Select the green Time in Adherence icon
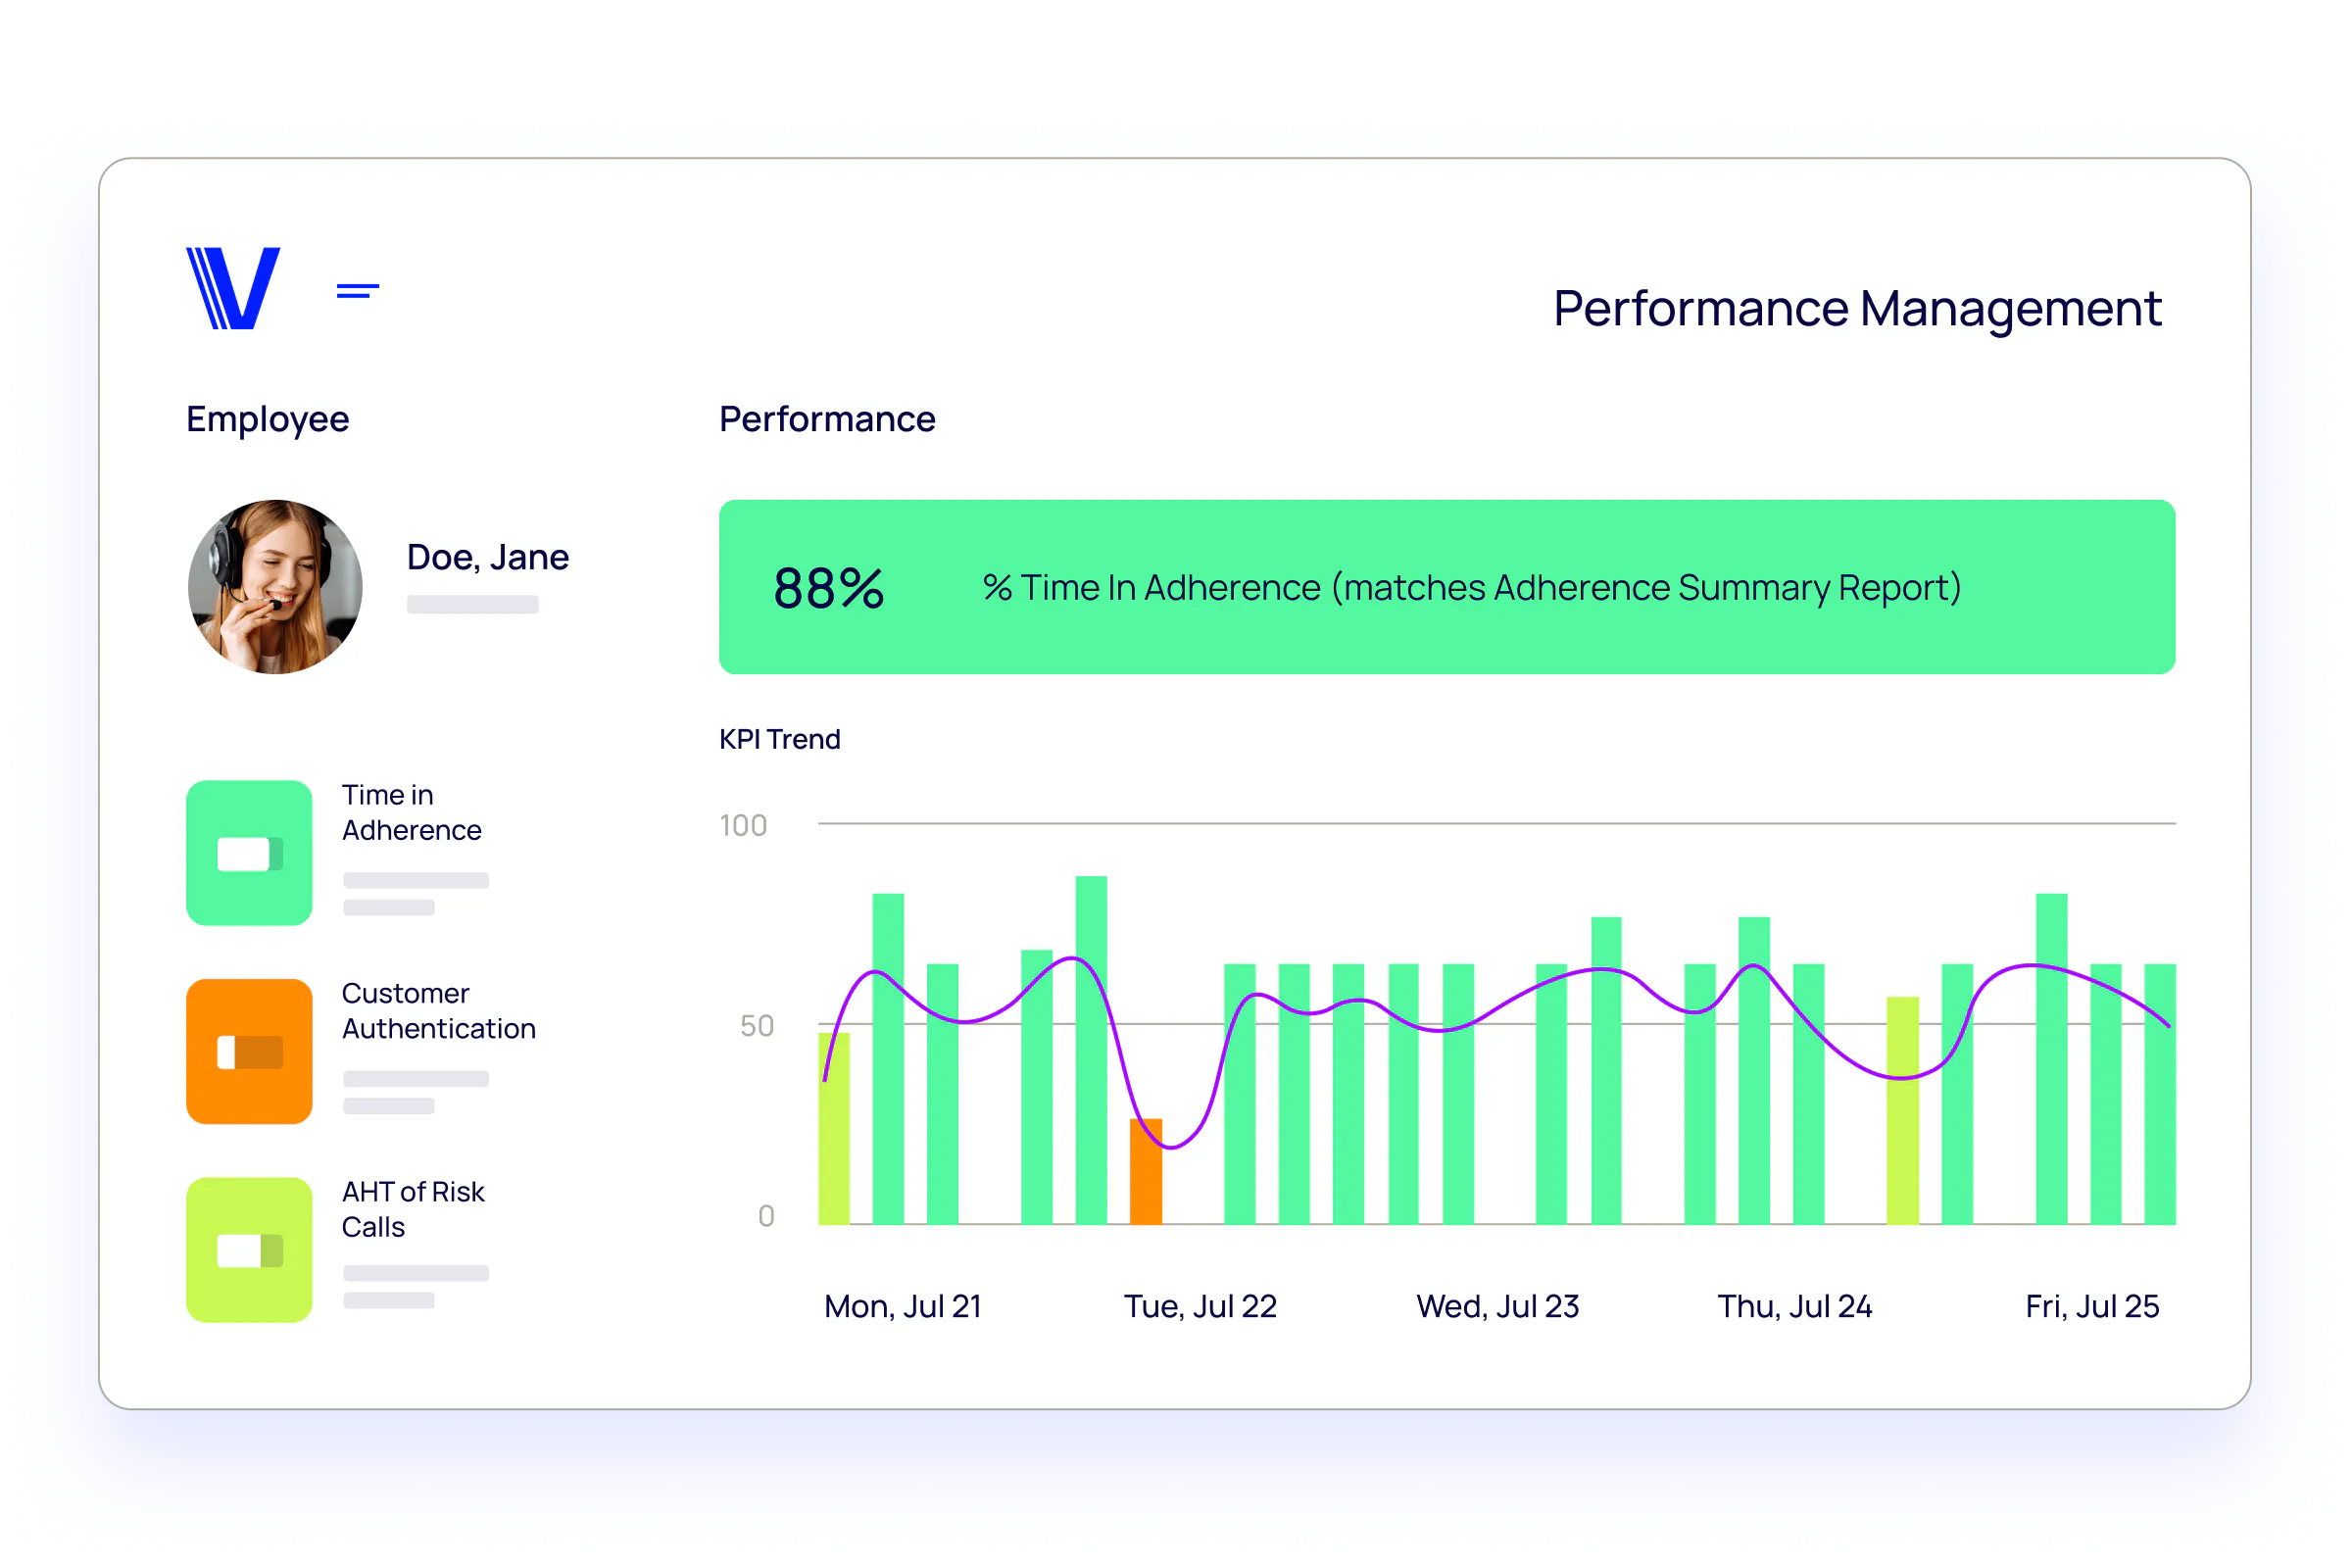 249,853
